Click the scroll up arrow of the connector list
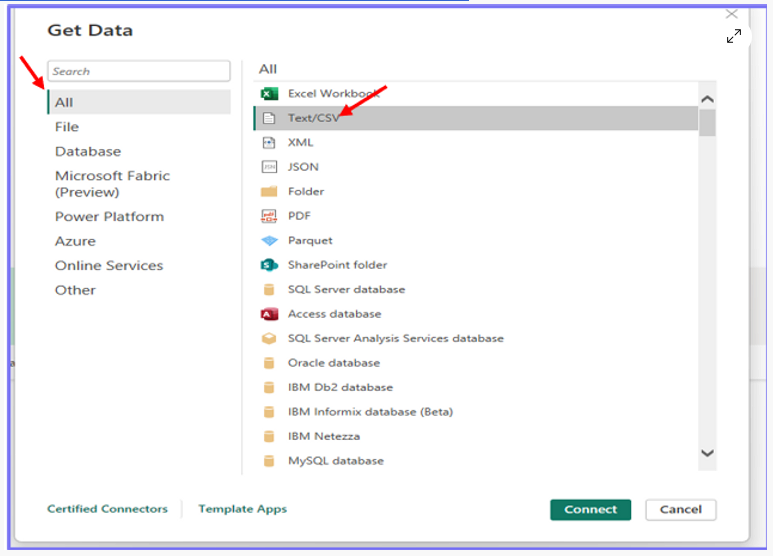 [707, 99]
